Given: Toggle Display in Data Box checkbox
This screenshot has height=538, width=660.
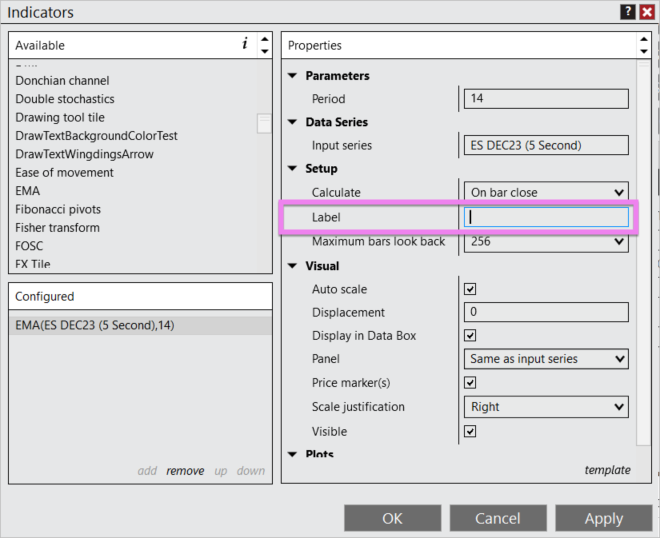Looking at the screenshot, I should pyautogui.click(x=470, y=336).
